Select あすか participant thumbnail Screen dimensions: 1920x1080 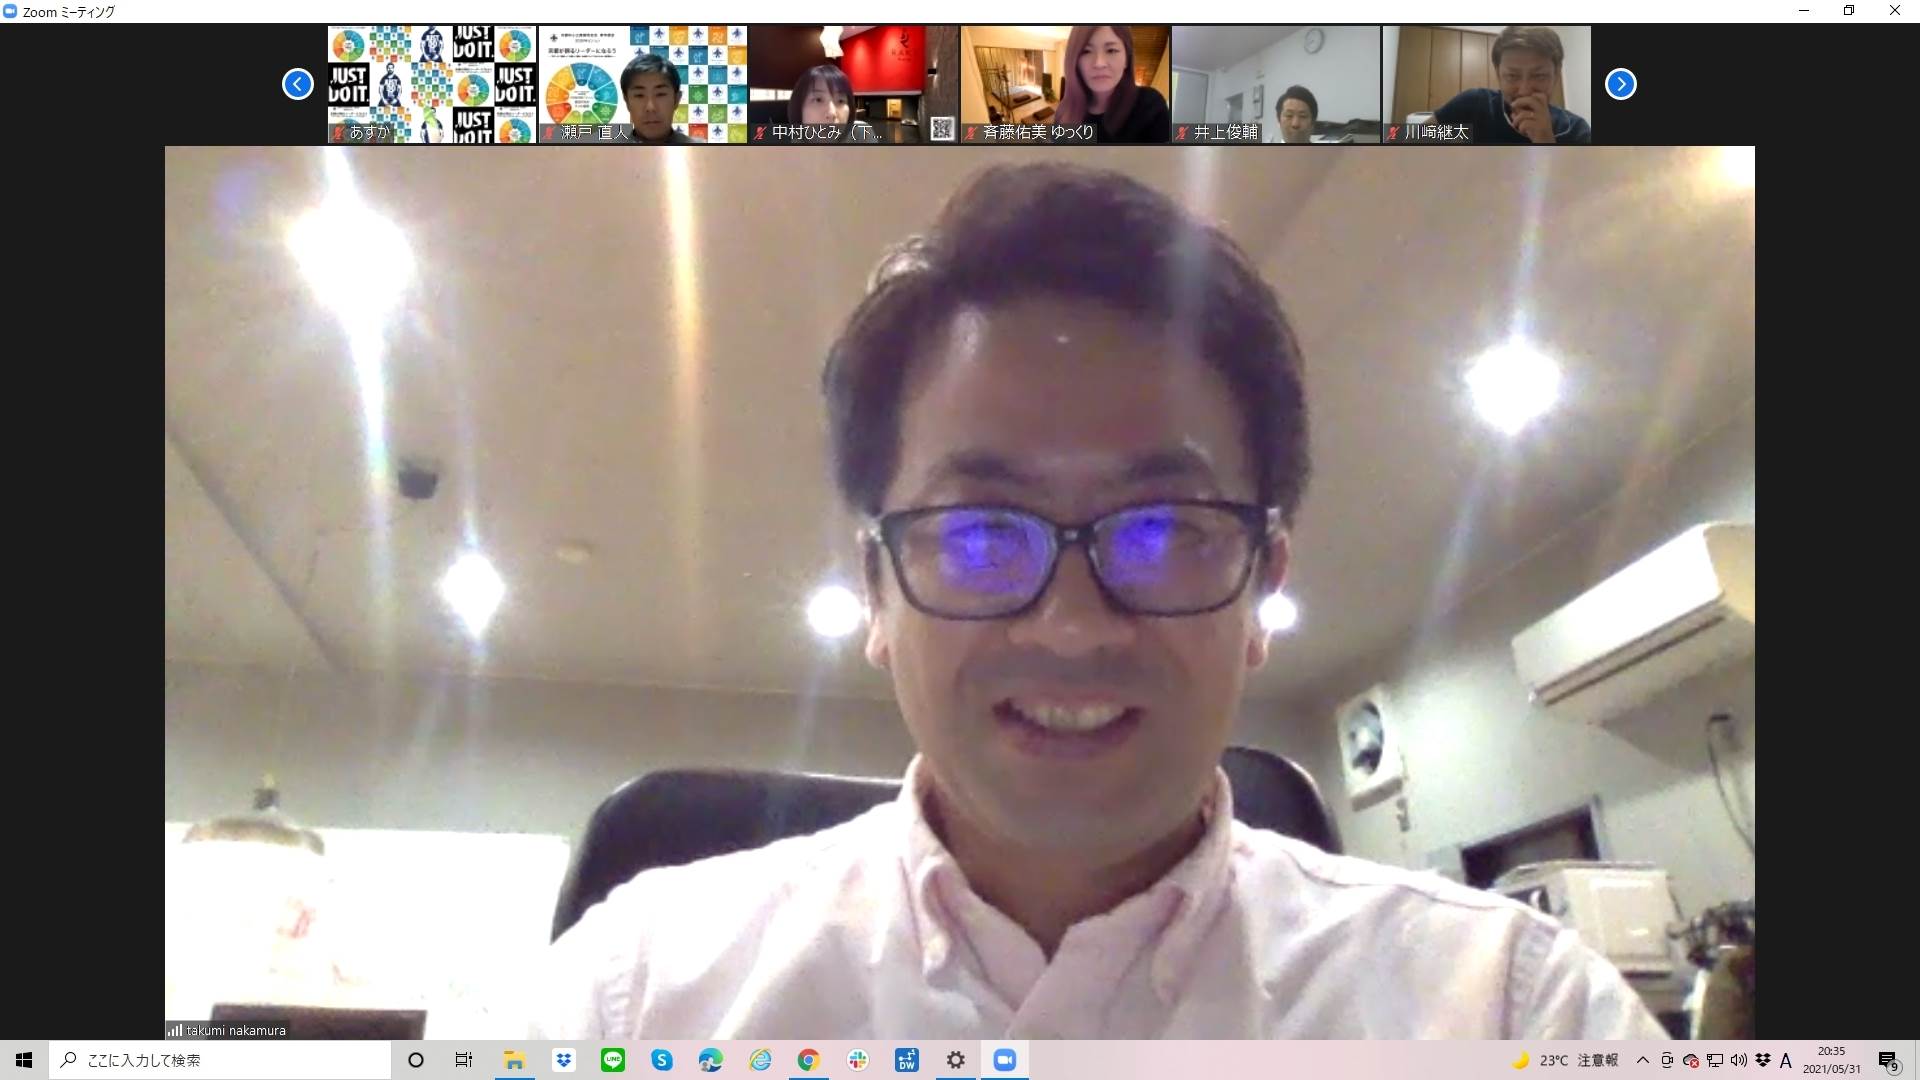click(432, 84)
